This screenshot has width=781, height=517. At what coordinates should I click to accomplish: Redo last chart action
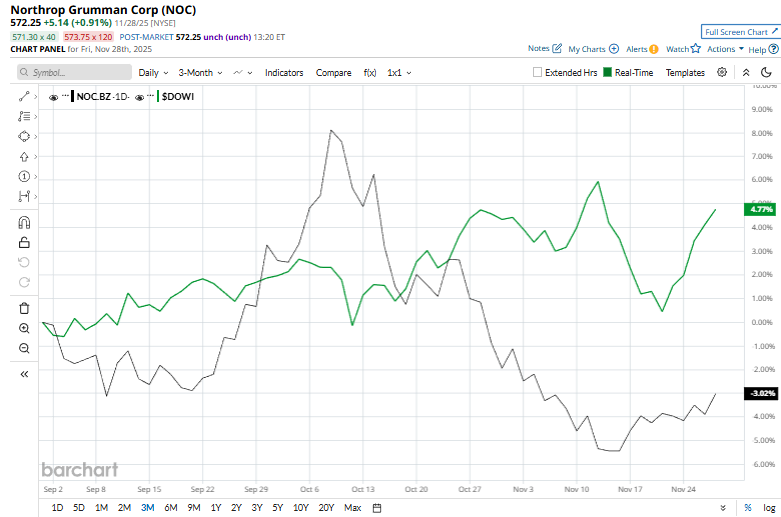[24, 282]
